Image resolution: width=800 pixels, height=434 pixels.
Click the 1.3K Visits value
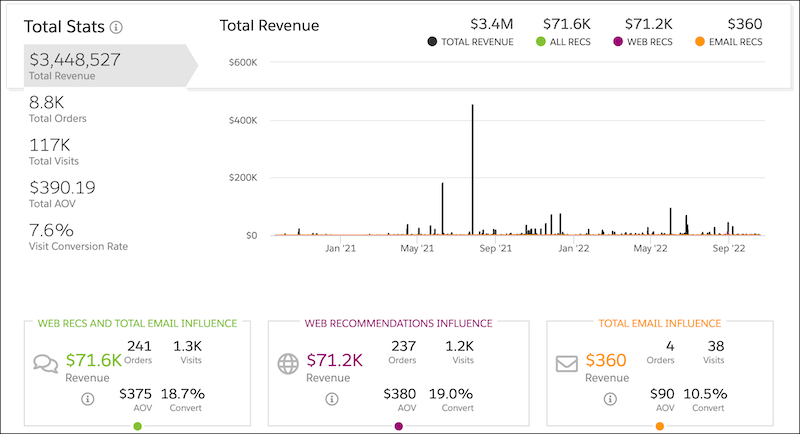[x=187, y=346]
